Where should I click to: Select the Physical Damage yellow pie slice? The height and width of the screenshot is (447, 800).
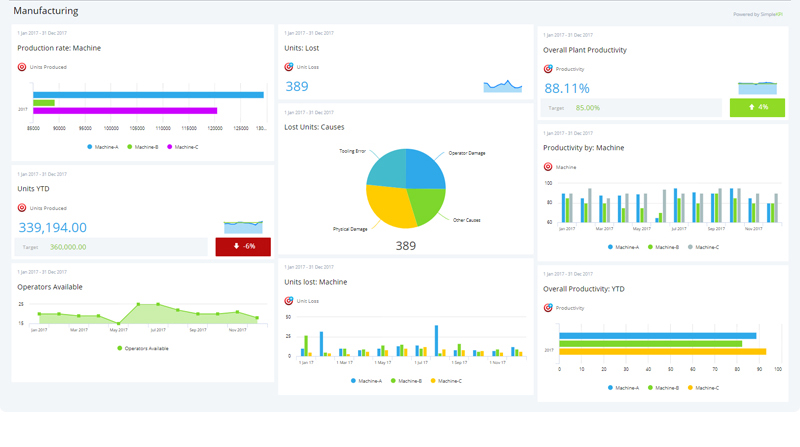pyautogui.click(x=392, y=208)
